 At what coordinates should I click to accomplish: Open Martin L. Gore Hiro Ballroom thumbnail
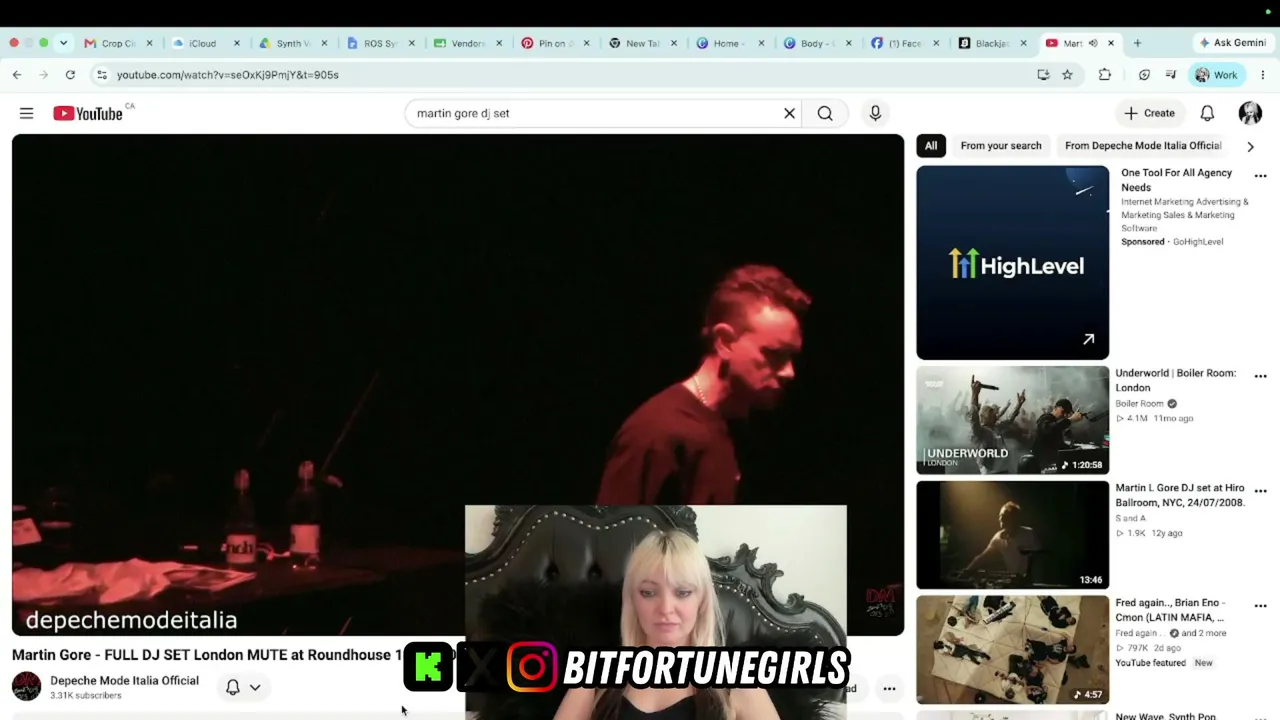[x=1013, y=535]
